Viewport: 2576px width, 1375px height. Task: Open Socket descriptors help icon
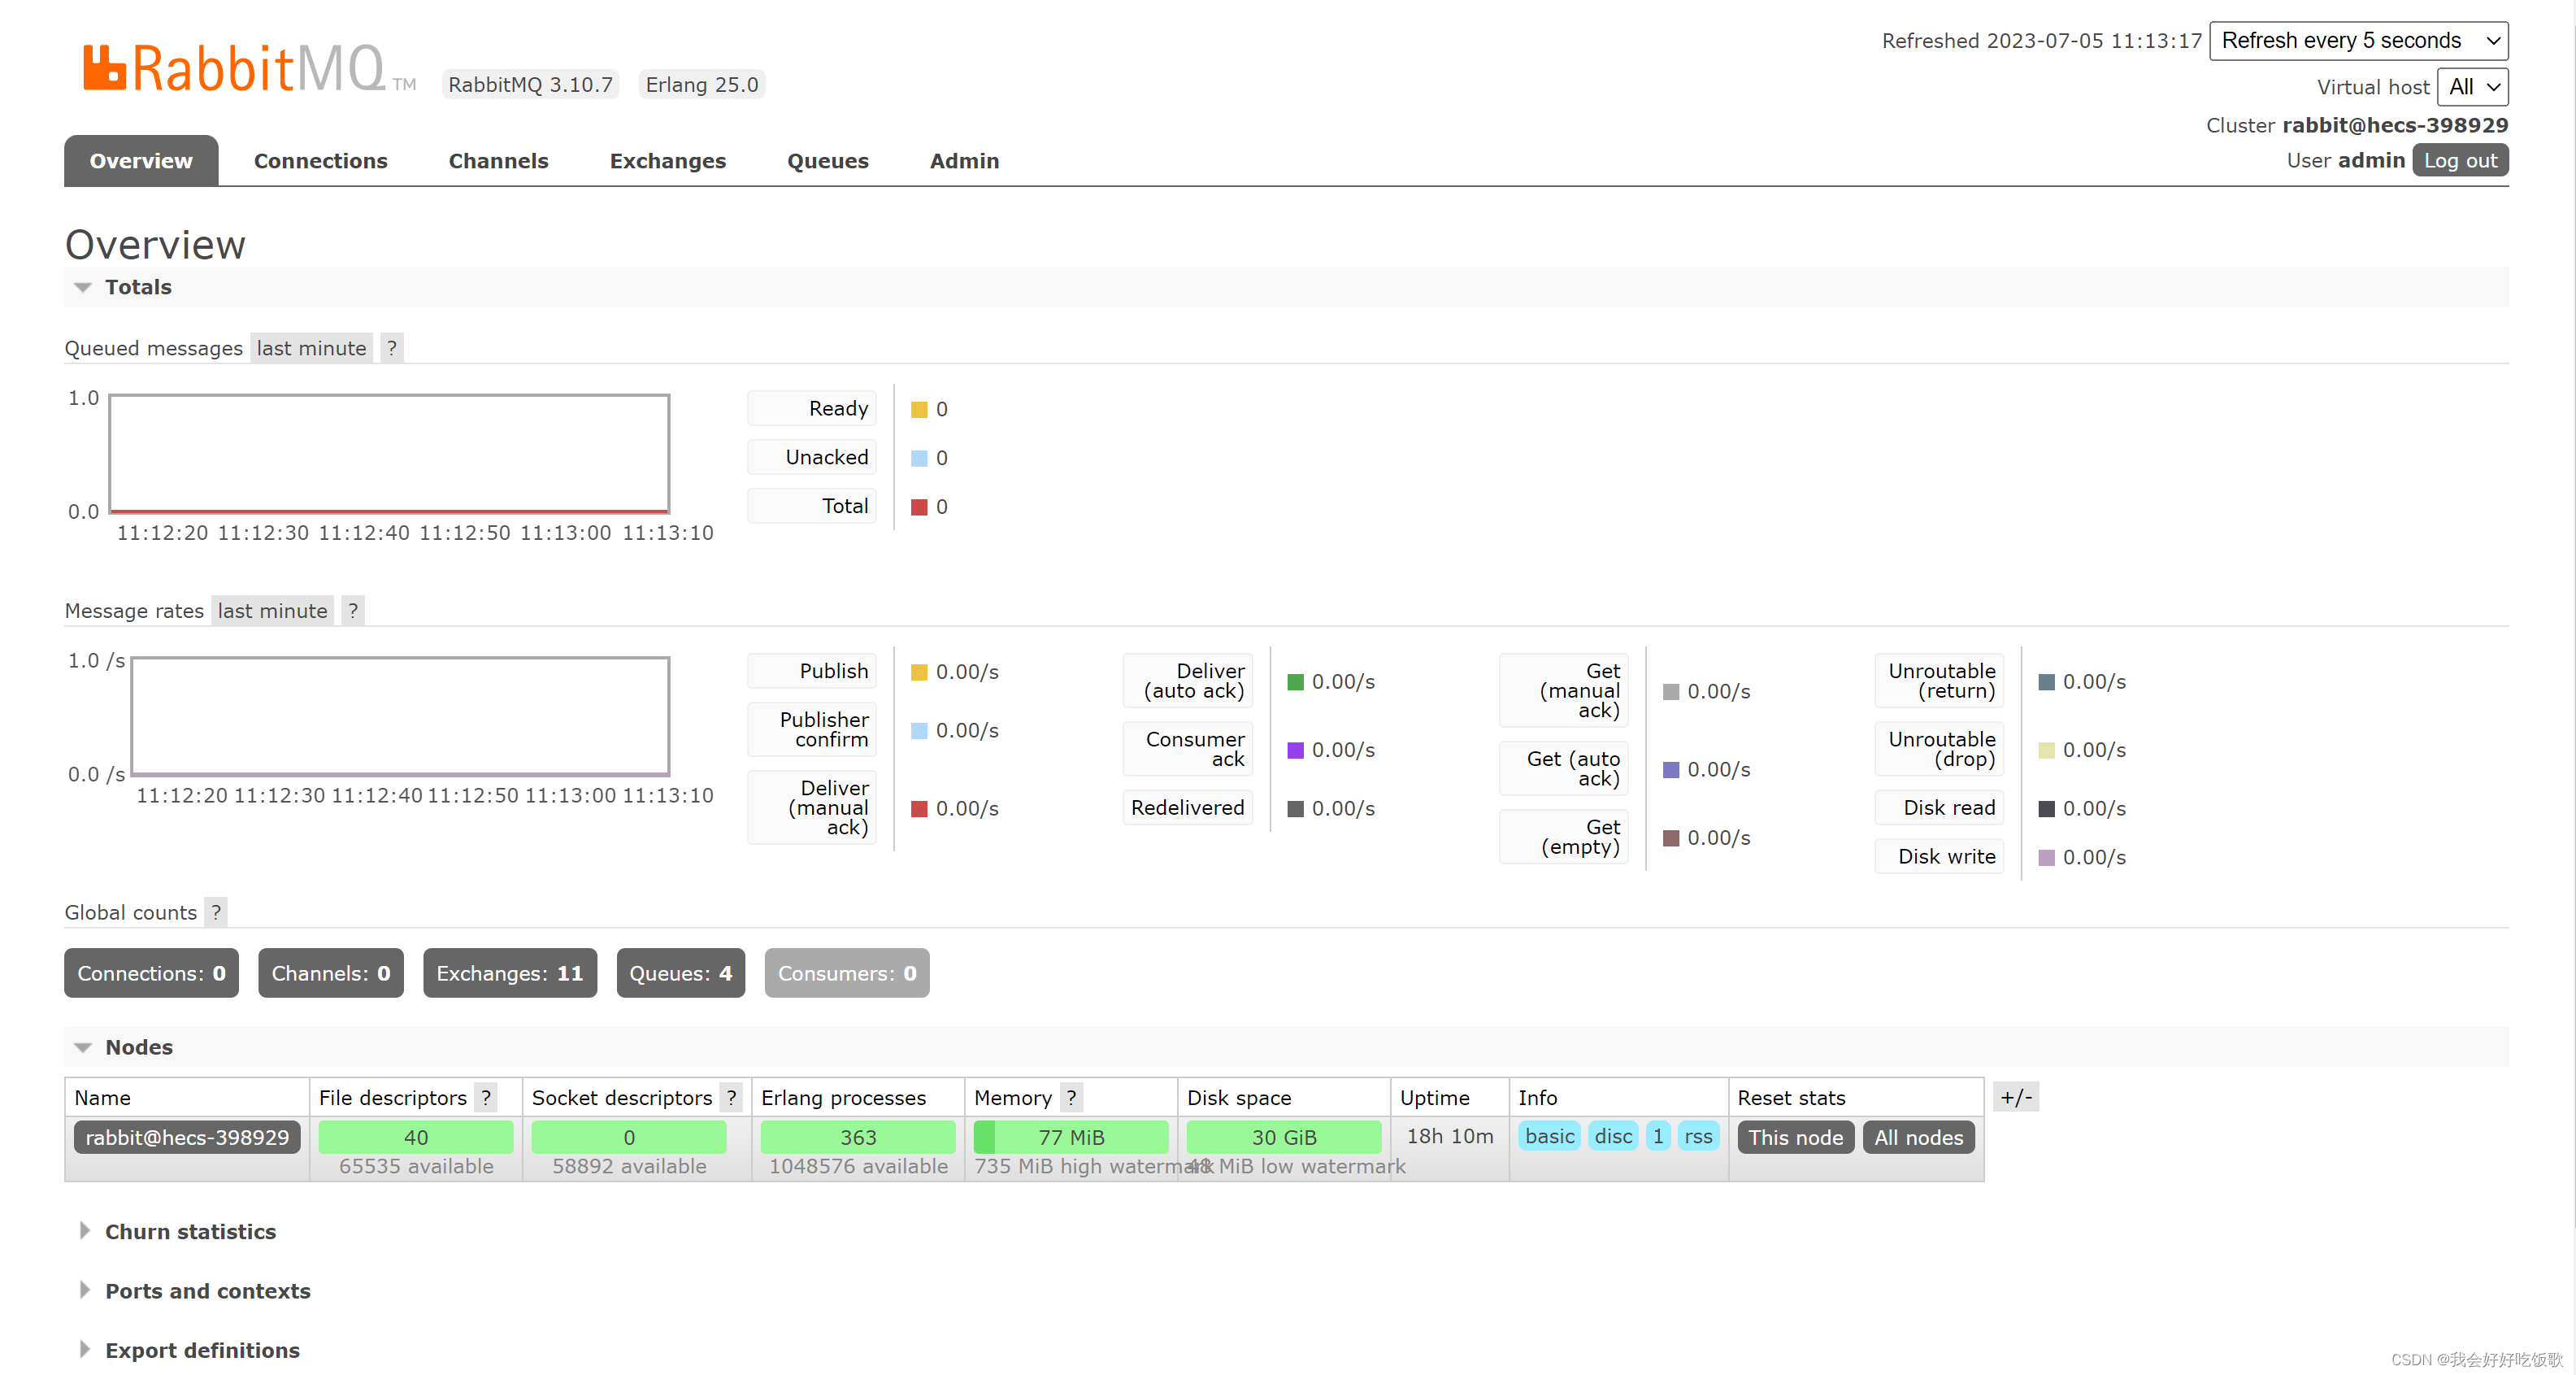click(731, 1098)
